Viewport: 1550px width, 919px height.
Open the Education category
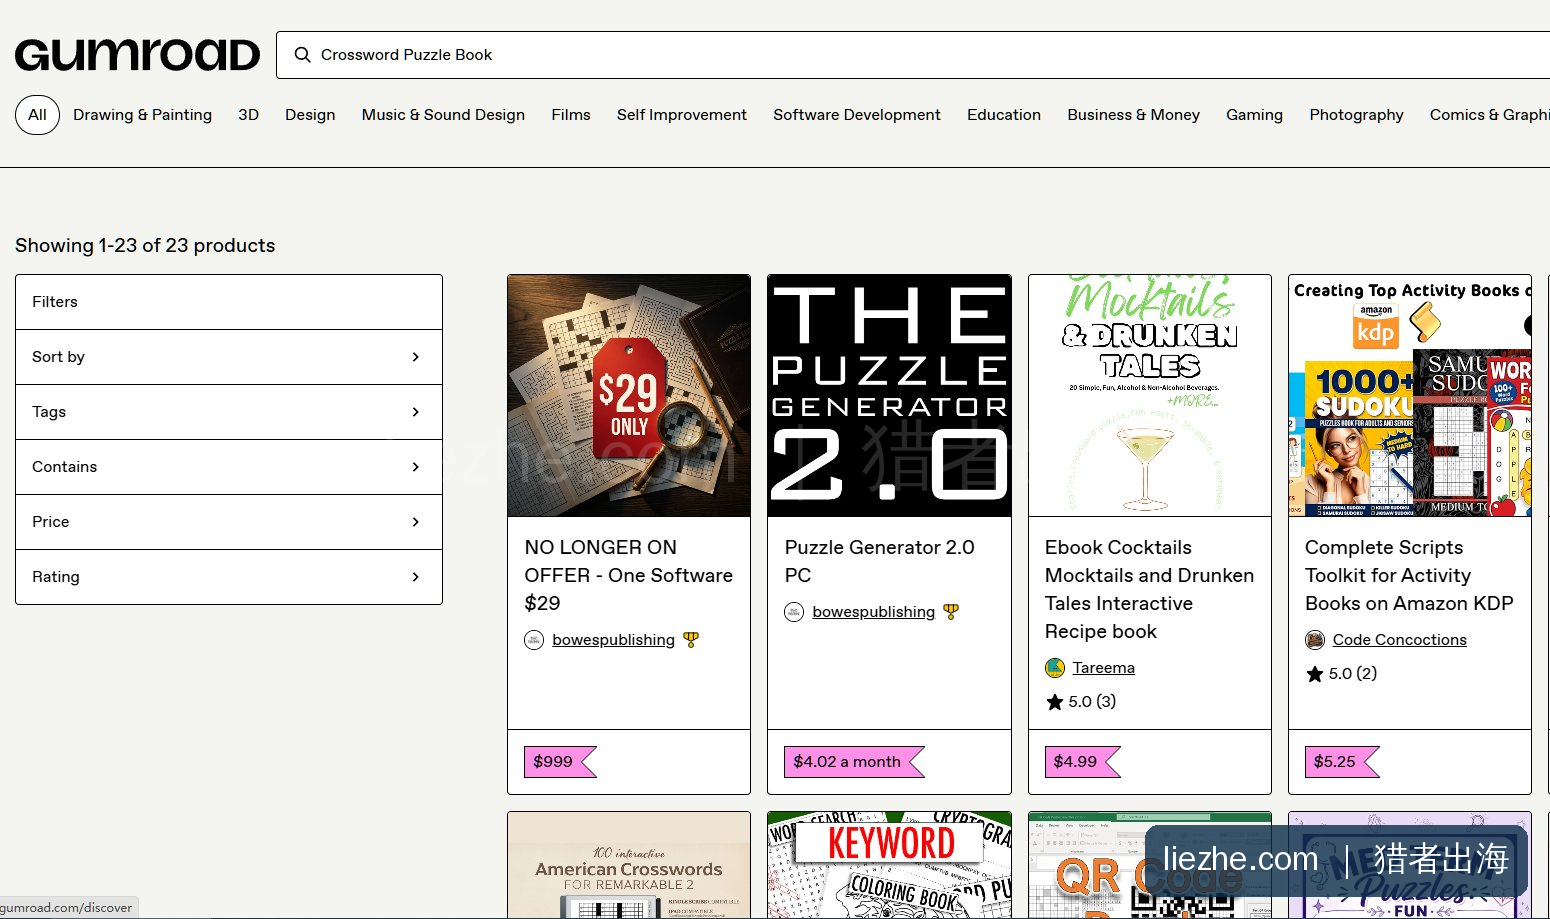pyautogui.click(x=1004, y=114)
